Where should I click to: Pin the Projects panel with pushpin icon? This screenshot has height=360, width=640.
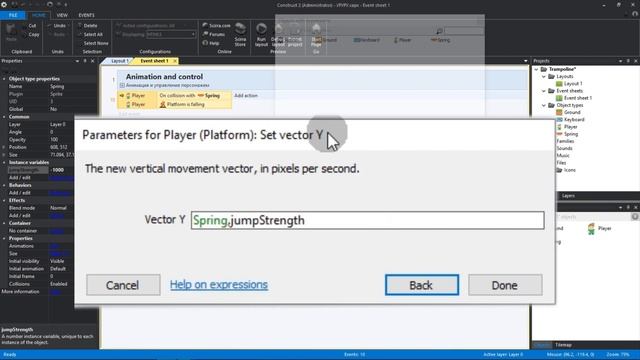[x=628, y=61]
